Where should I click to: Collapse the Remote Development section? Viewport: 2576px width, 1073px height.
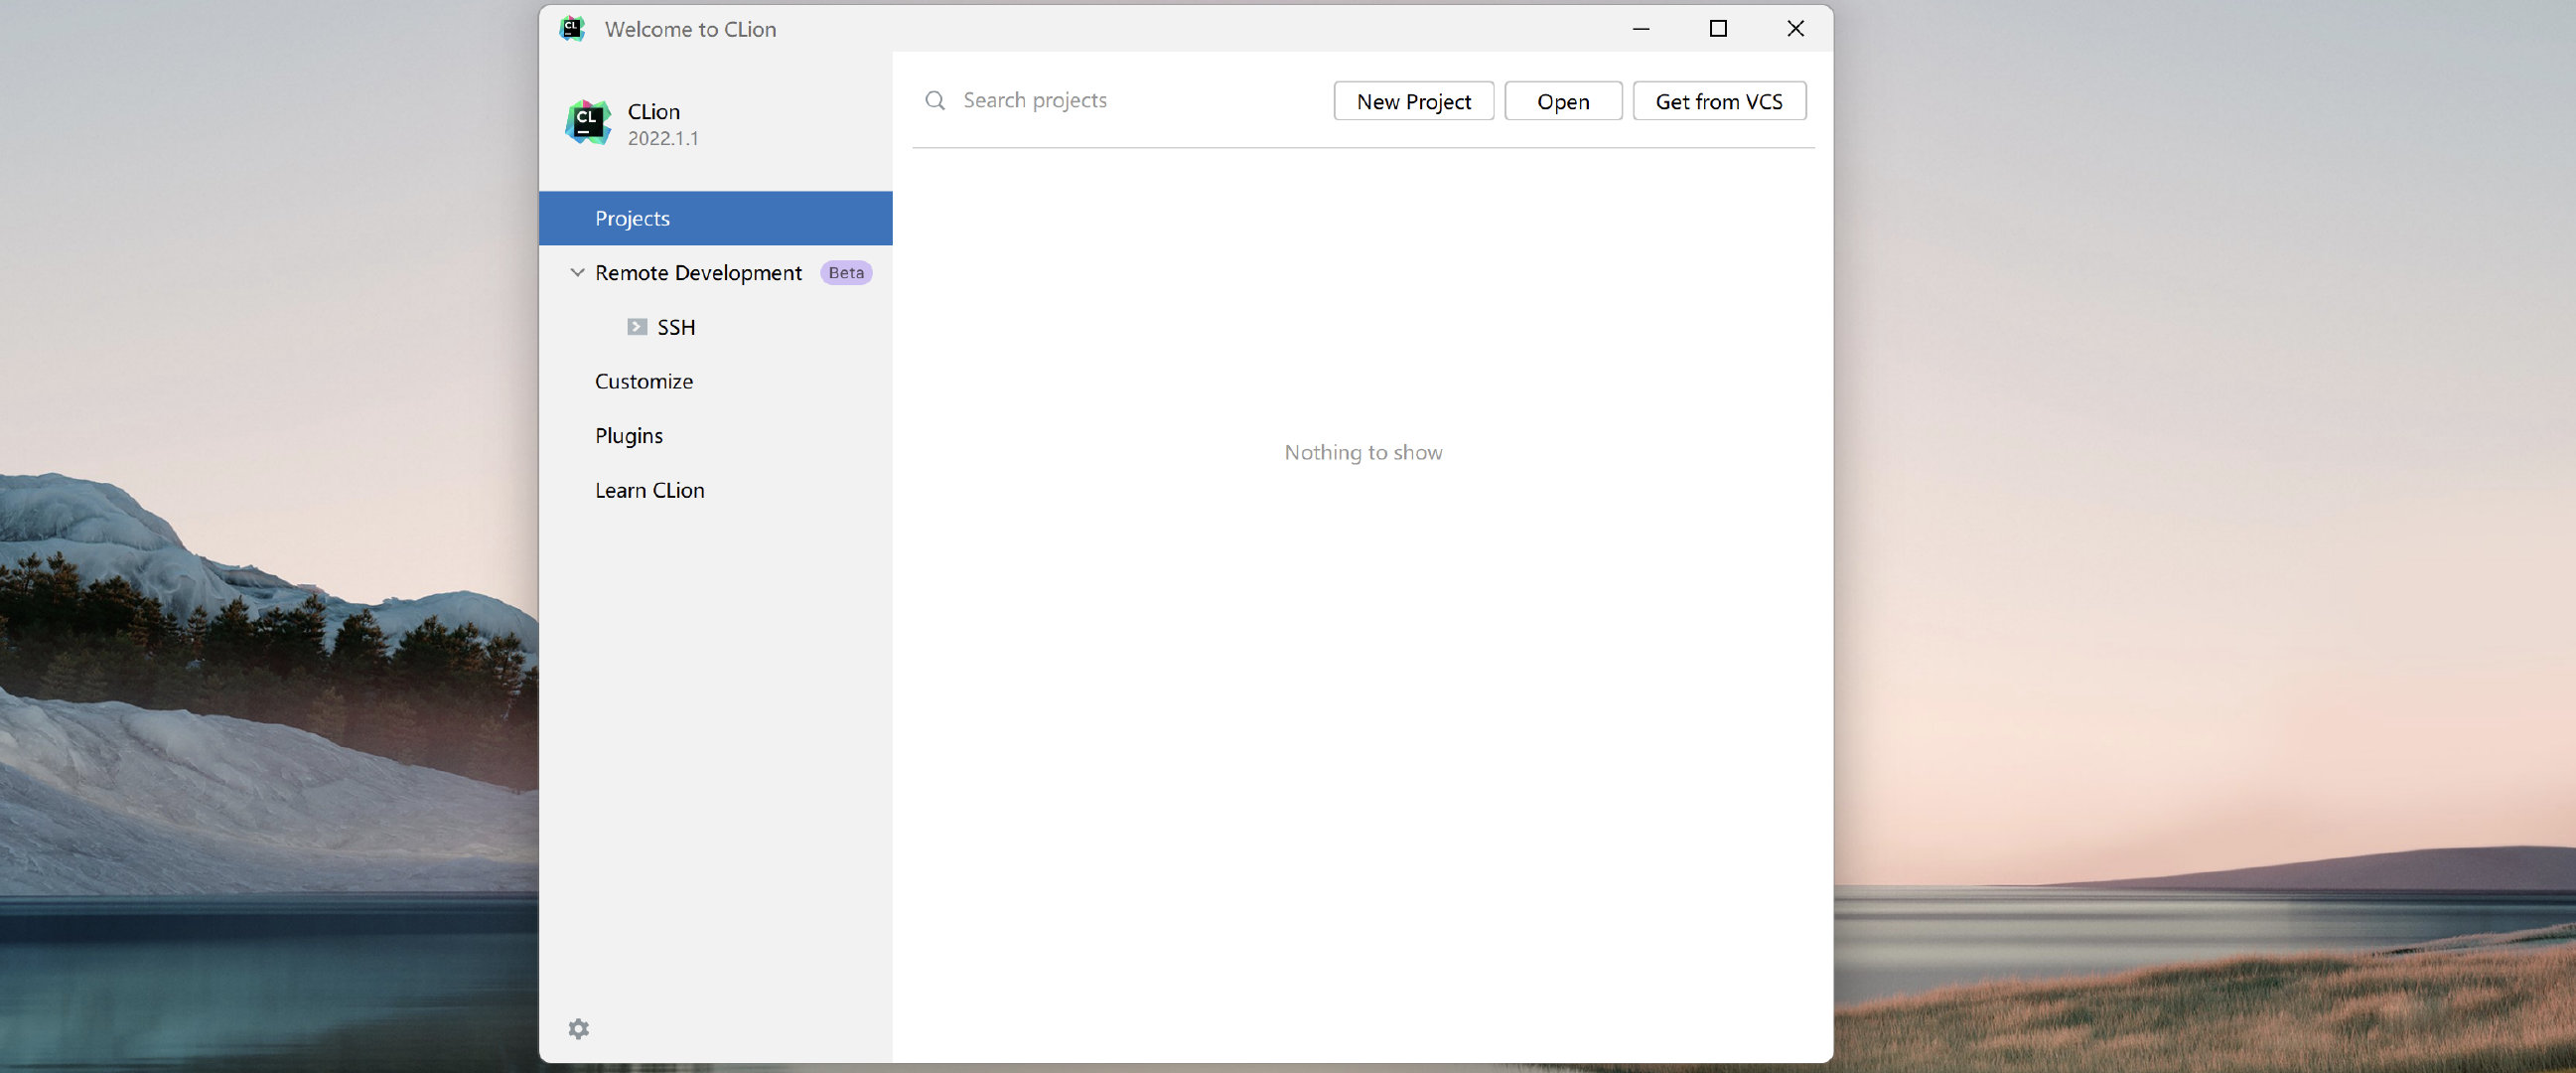coord(577,273)
